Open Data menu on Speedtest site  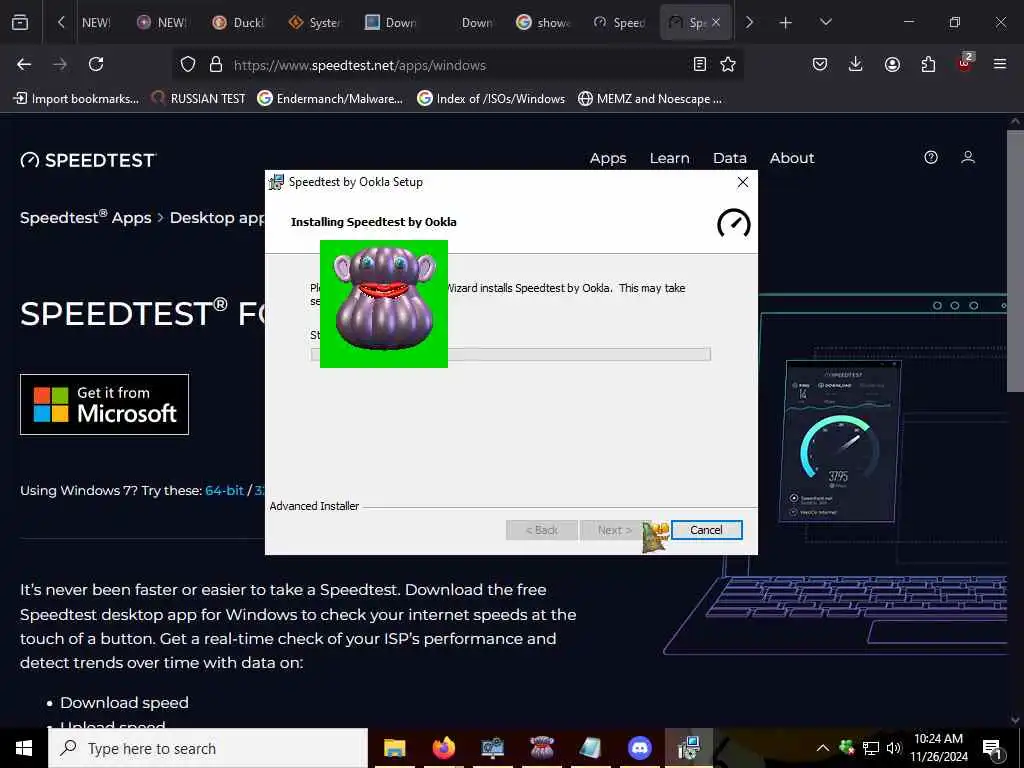coord(729,158)
